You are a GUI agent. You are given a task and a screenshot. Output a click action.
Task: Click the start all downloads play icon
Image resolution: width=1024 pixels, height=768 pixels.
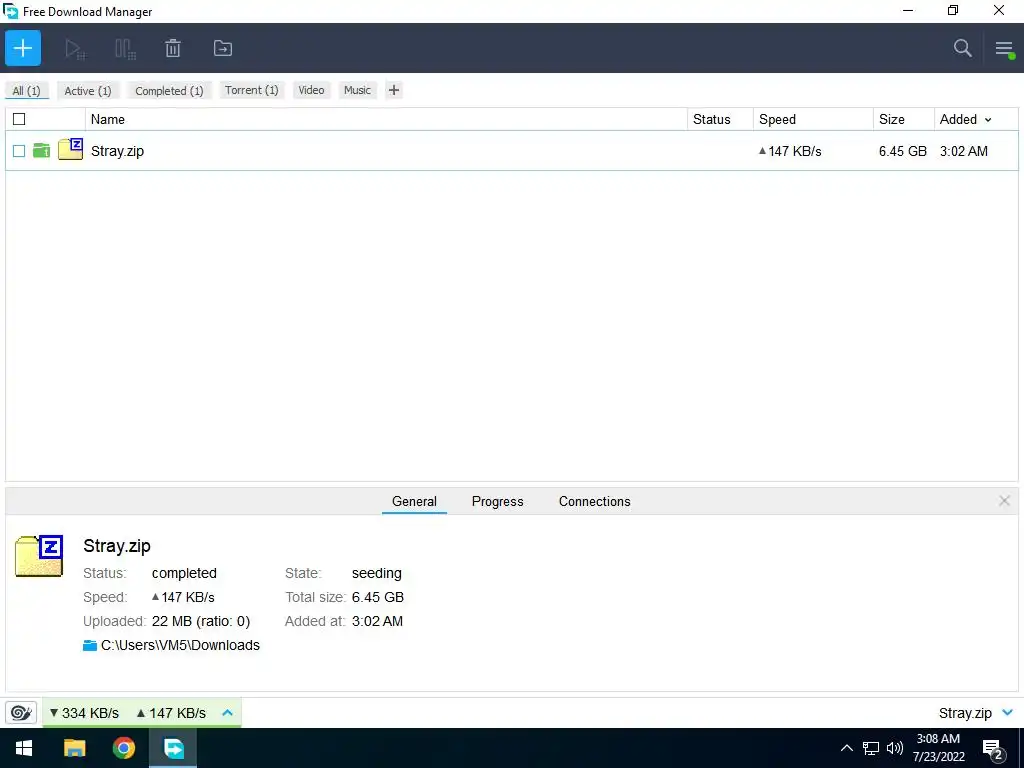pyautogui.click(x=74, y=48)
